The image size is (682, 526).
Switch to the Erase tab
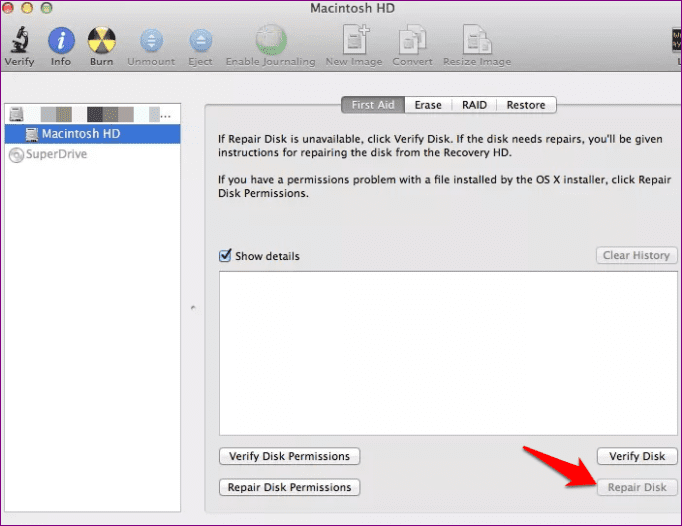point(428,105)
